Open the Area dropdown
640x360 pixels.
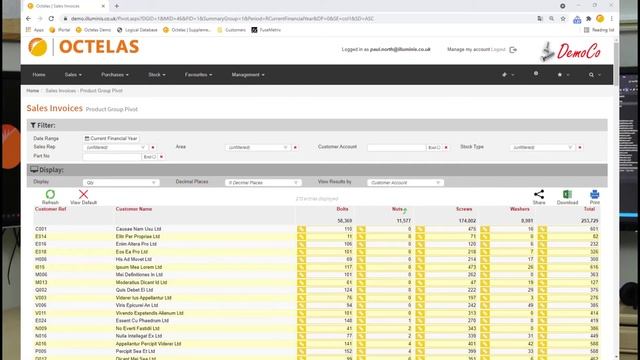[x=258, y=147]
